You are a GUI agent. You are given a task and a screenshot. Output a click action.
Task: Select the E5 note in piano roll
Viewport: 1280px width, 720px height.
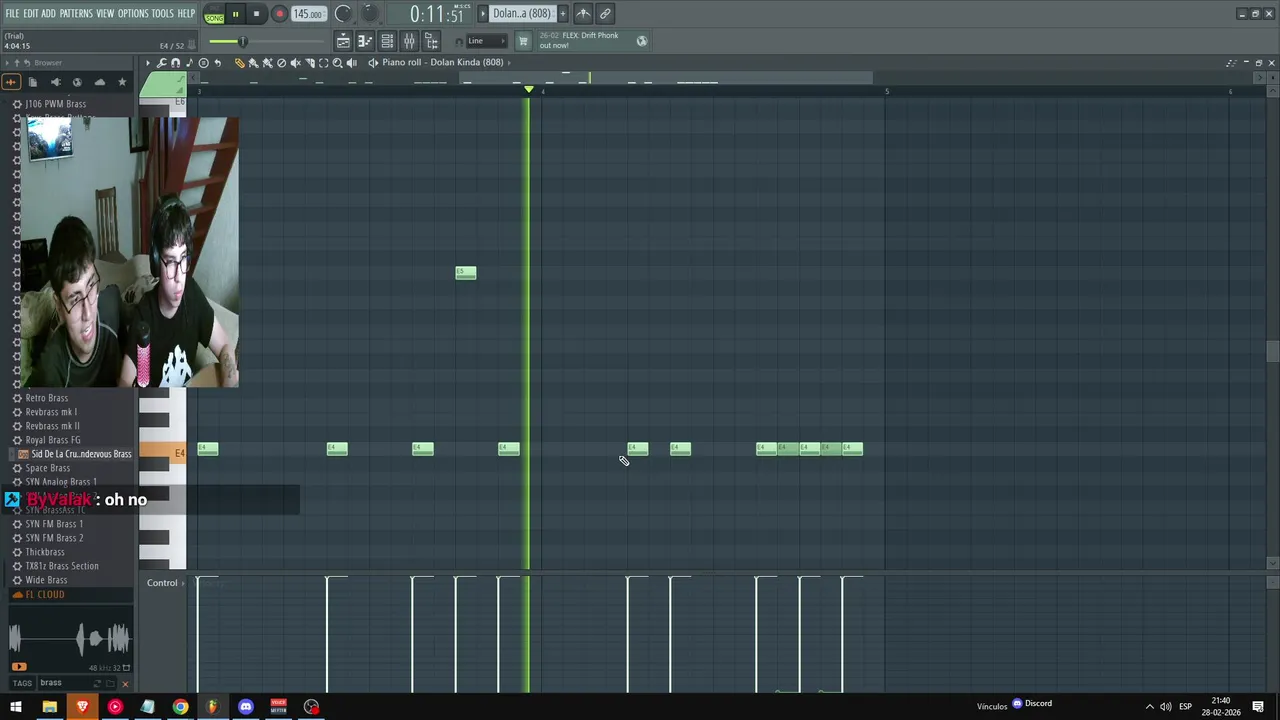pyautogui.click(x=466, y=273)
